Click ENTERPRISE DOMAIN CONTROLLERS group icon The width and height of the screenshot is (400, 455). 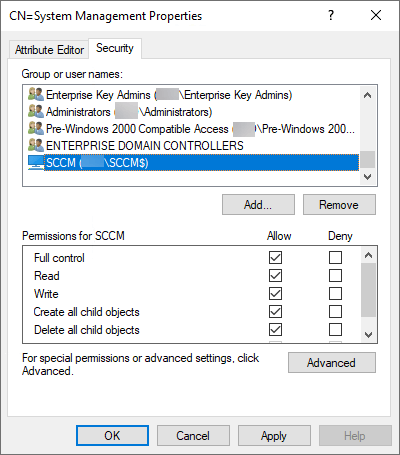[x=36, y=146]
